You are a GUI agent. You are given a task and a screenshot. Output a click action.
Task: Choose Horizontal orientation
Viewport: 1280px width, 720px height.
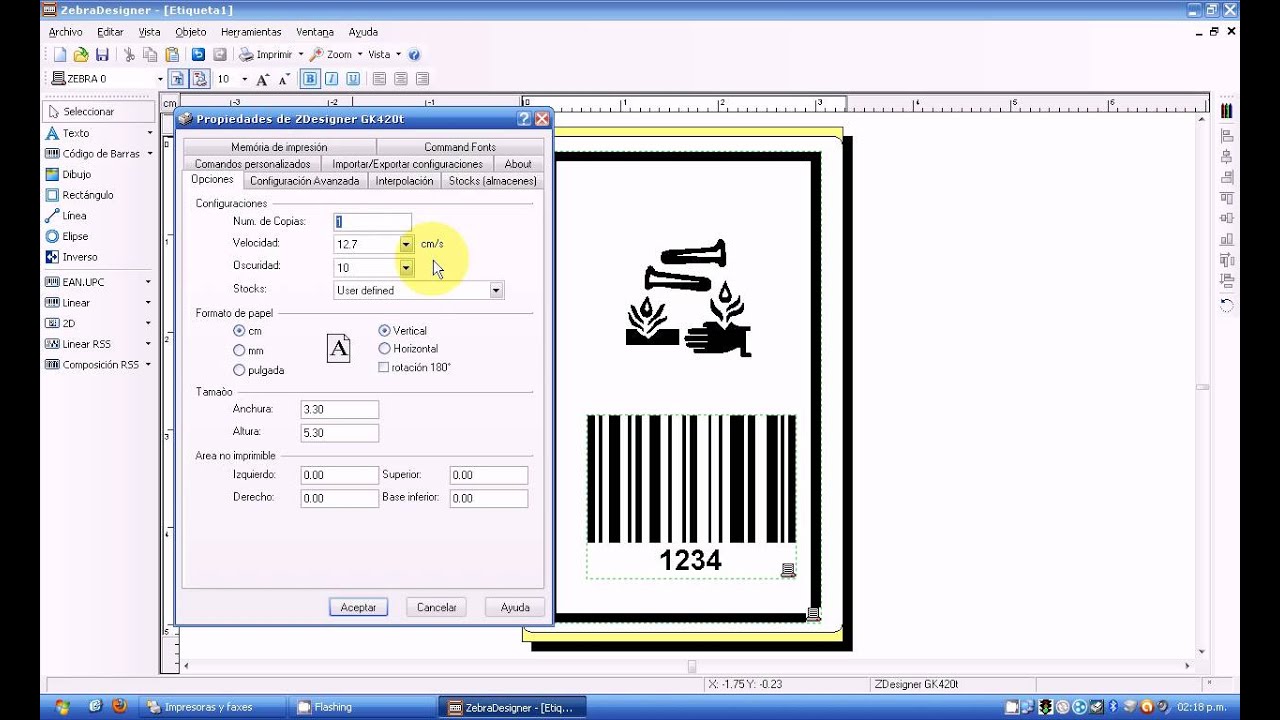384,349
